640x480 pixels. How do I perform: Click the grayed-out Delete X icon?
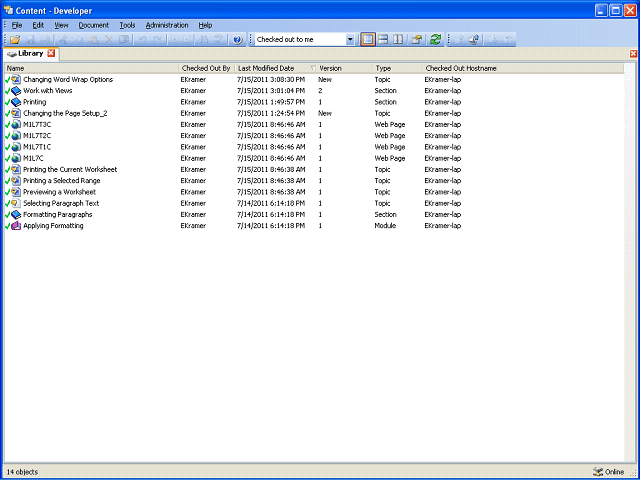[x=109, y=40]
